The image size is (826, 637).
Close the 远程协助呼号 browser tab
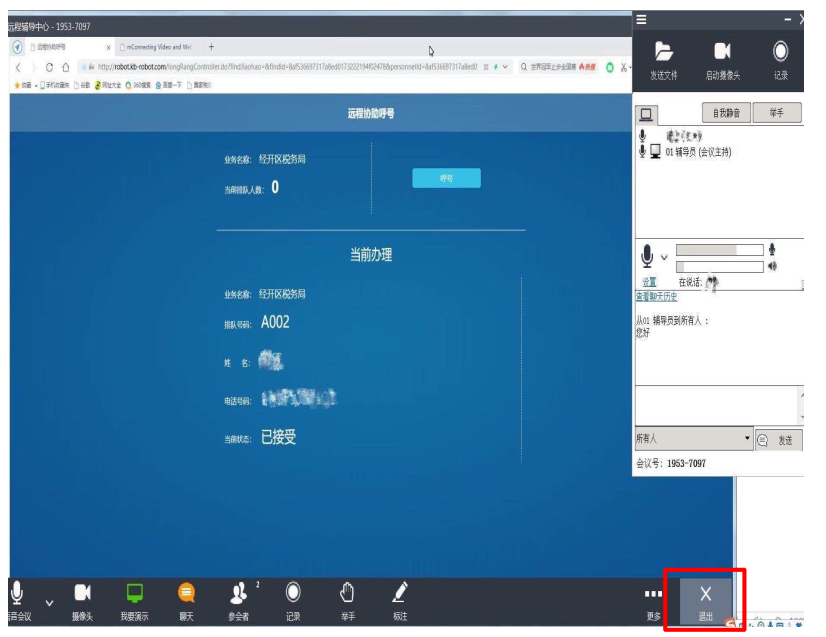pyautogui.click(x=108, y=47)
